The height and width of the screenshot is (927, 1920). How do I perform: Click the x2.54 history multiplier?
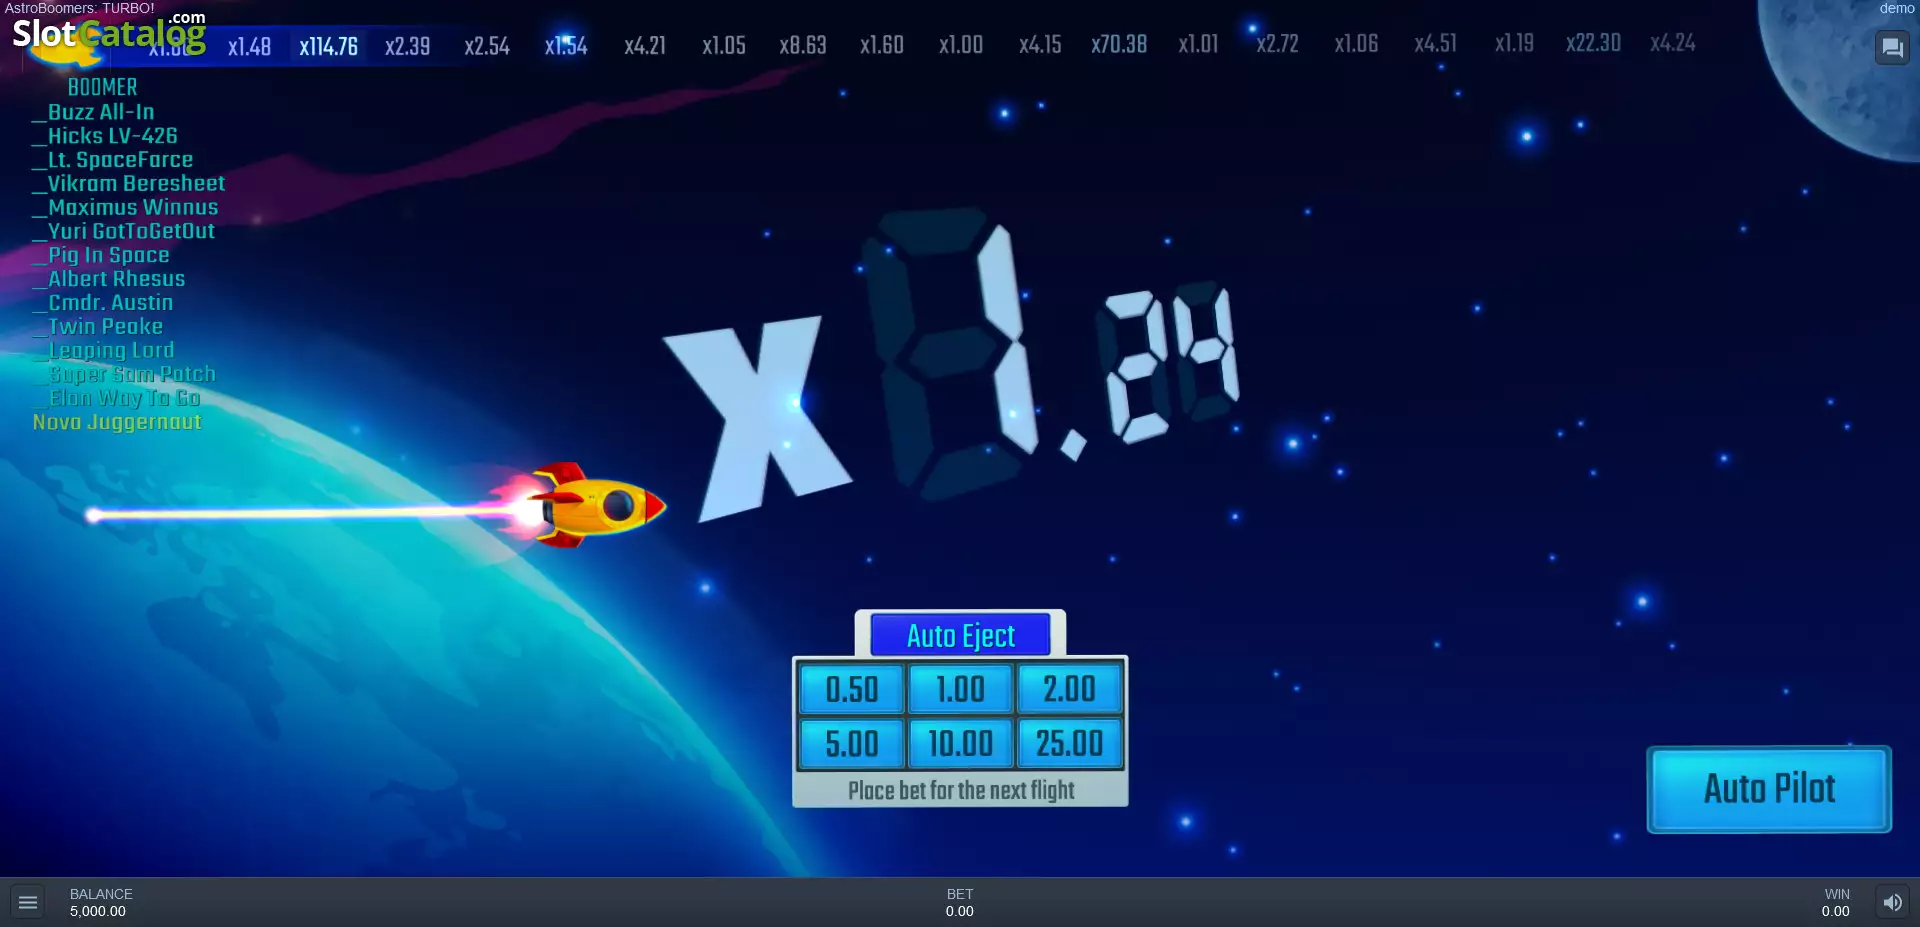[487, 46]
